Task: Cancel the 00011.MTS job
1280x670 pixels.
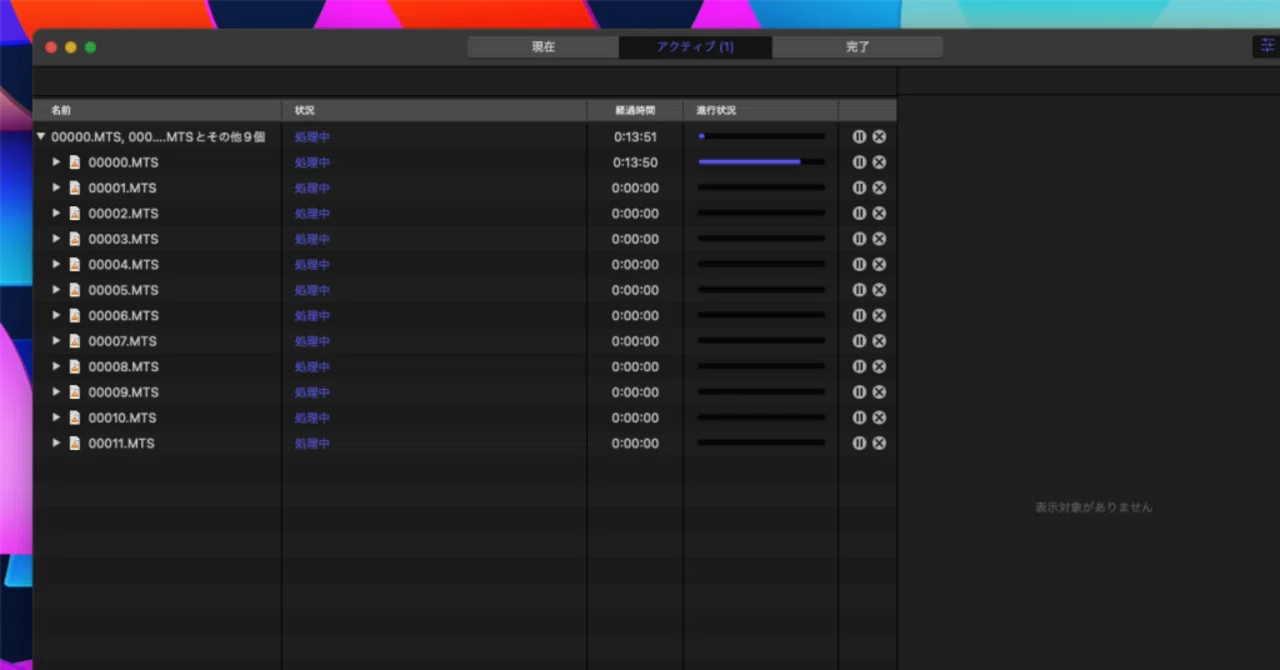Action: [x=879, y=443]
